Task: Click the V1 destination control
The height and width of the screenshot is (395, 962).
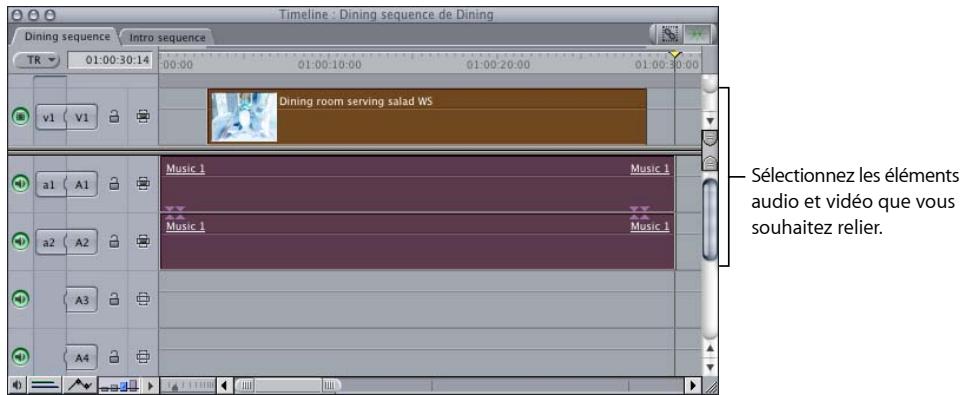Action: click(82, 117)
